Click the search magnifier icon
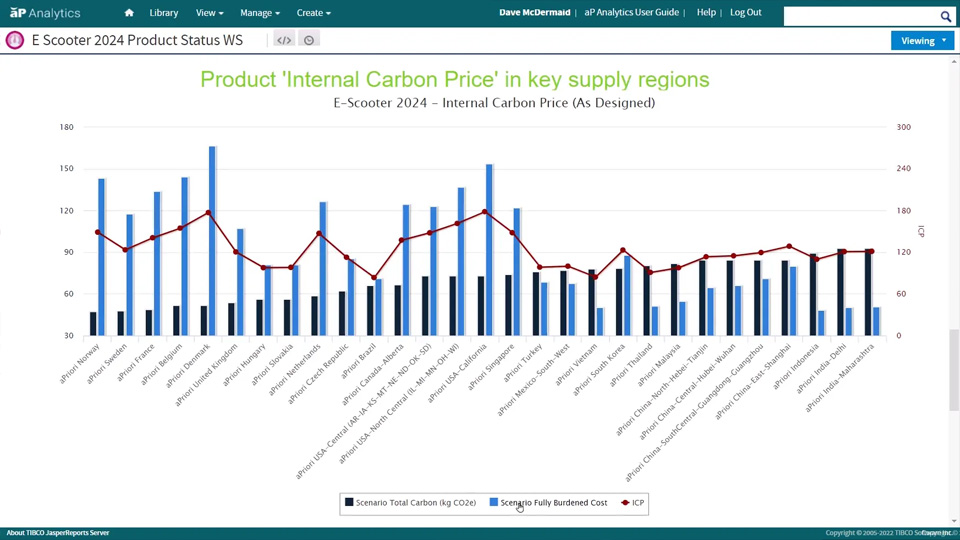960x540 pixels. pos(945,16)
